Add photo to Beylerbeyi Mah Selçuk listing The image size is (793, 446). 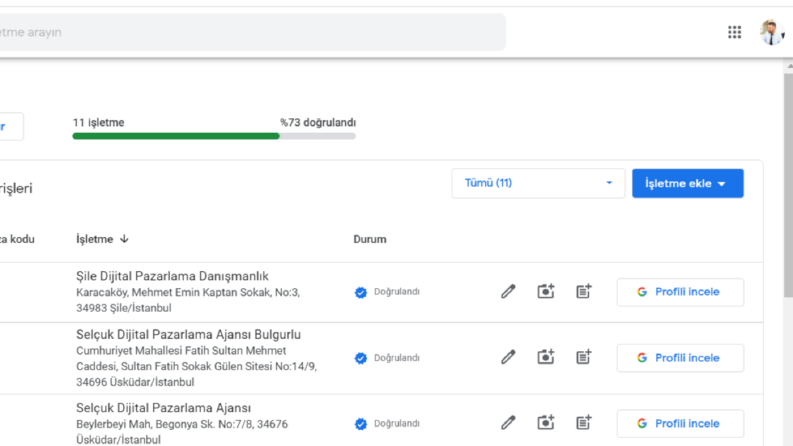(546, 422)
